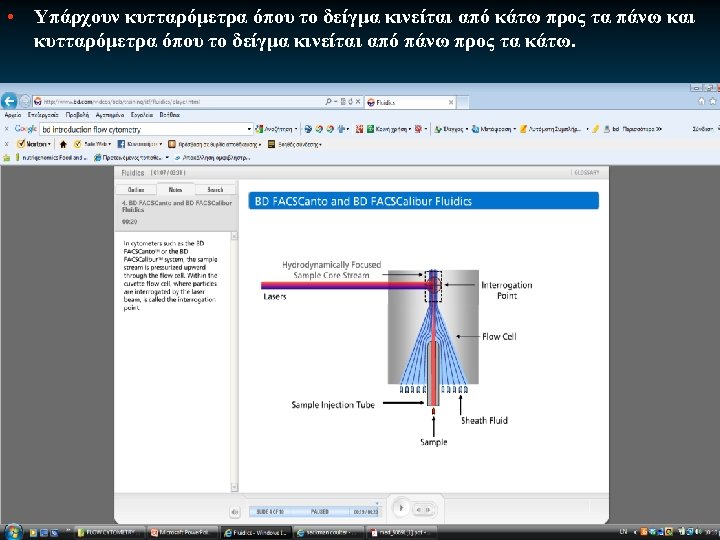Switch to the Notes tab
Image resolution: width=720 pixels, height=540 pixels.
pyautogui.click(x=175, y=189)
